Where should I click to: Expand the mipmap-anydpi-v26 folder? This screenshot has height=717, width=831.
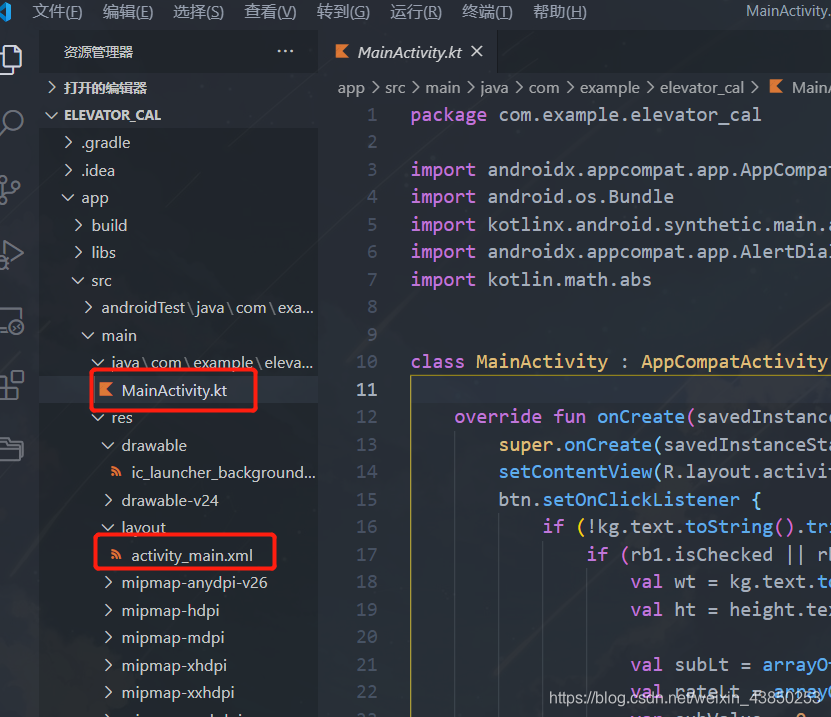point(179,583)
